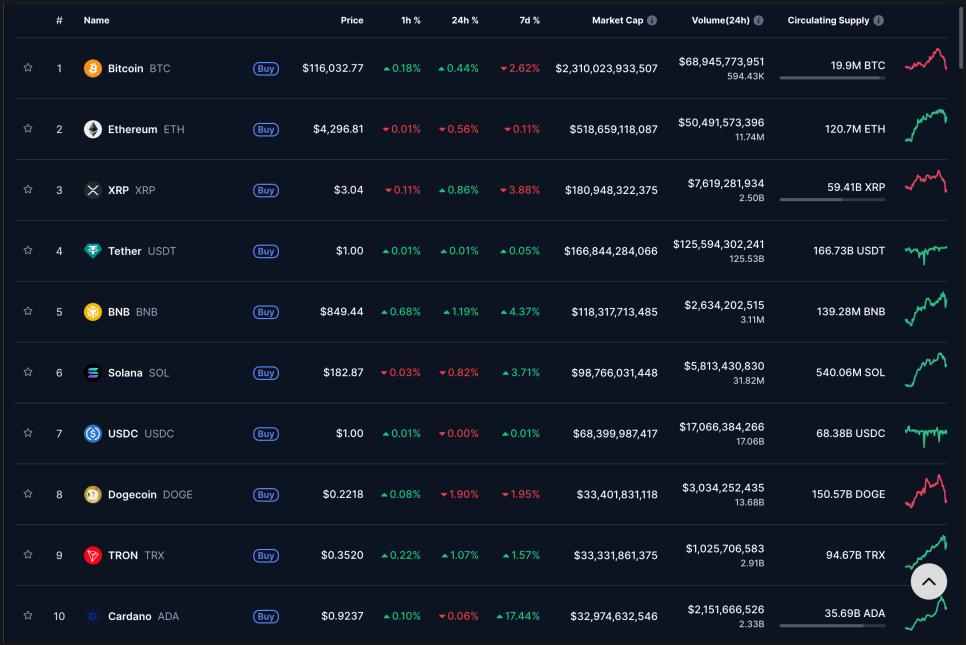The image size is (966, 645).
Task: Click the Buy button for BNB
Action: [x=266, y=312]
